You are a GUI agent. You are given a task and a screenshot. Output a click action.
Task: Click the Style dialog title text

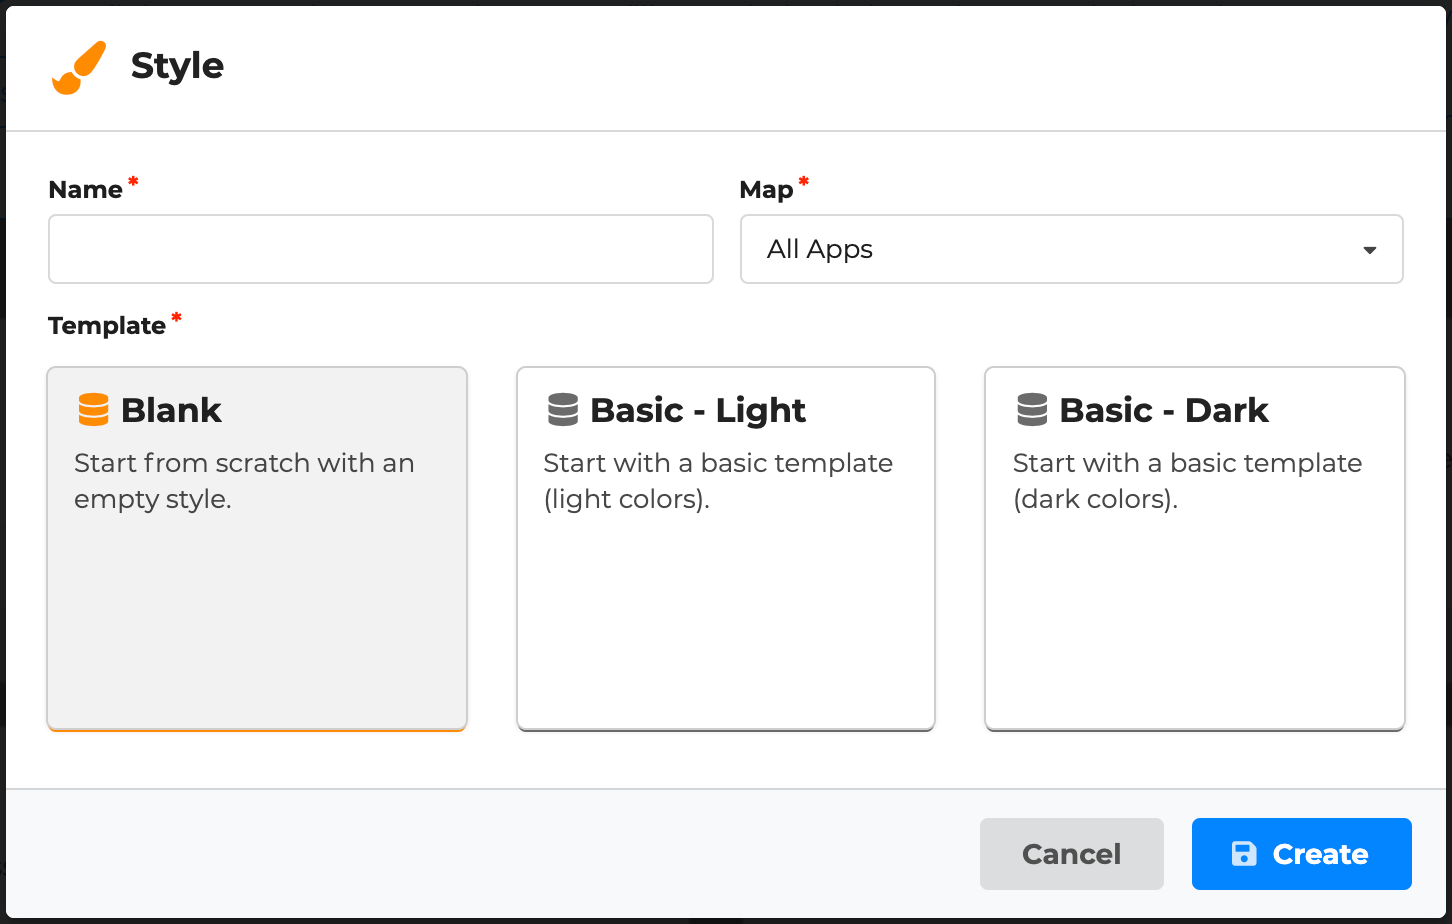(177, 66)
